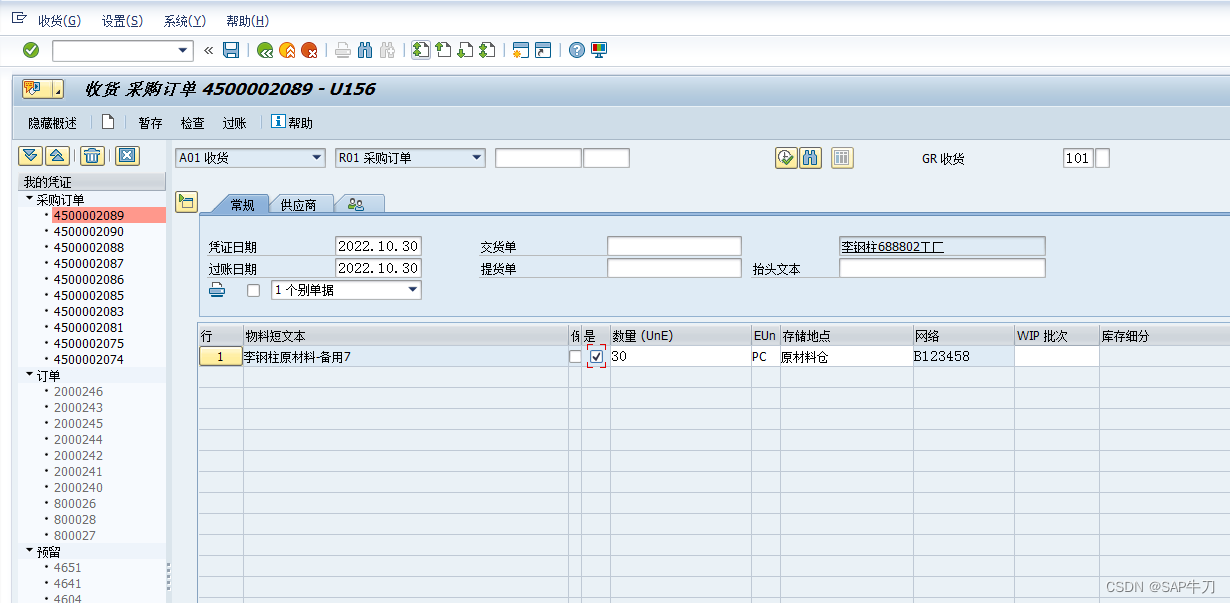Go to First Page icon
The height and width of the screenshot is (603, 1230).
click(x=421, y=50)
